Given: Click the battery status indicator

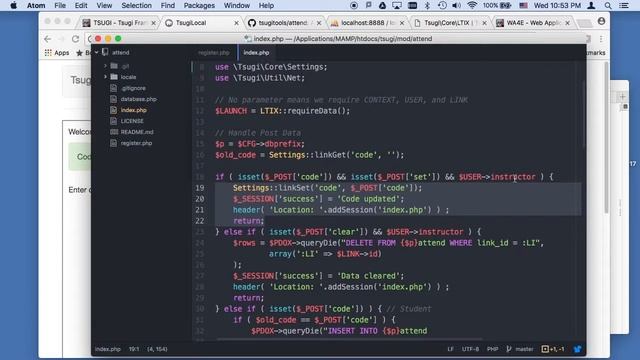Looking at the screenshot, I should click(497, 5).
